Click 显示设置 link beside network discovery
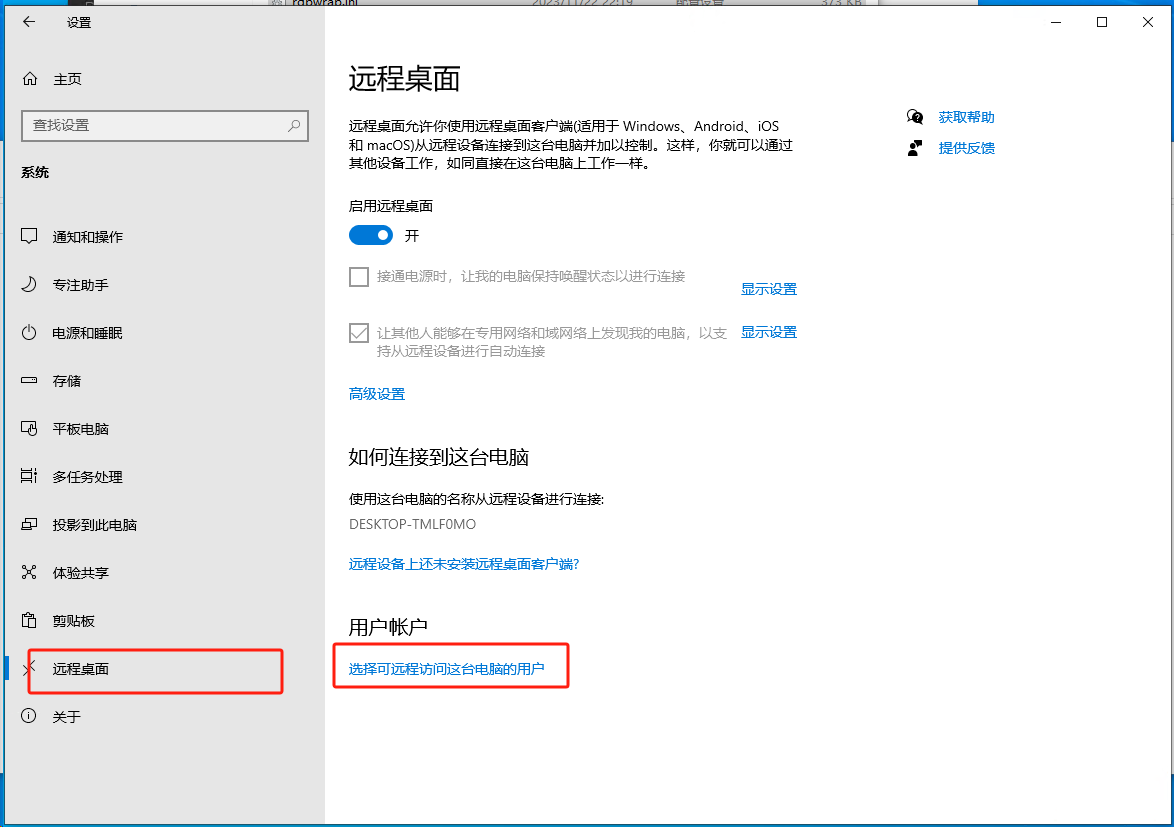1174x827 pixels. tap(769, 332)
